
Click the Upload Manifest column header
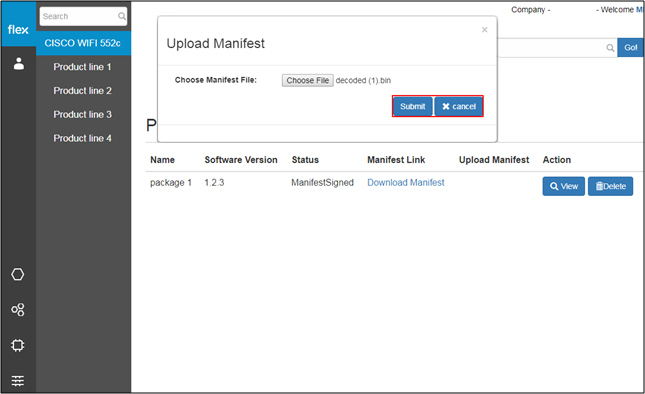(x=494, y=160)
